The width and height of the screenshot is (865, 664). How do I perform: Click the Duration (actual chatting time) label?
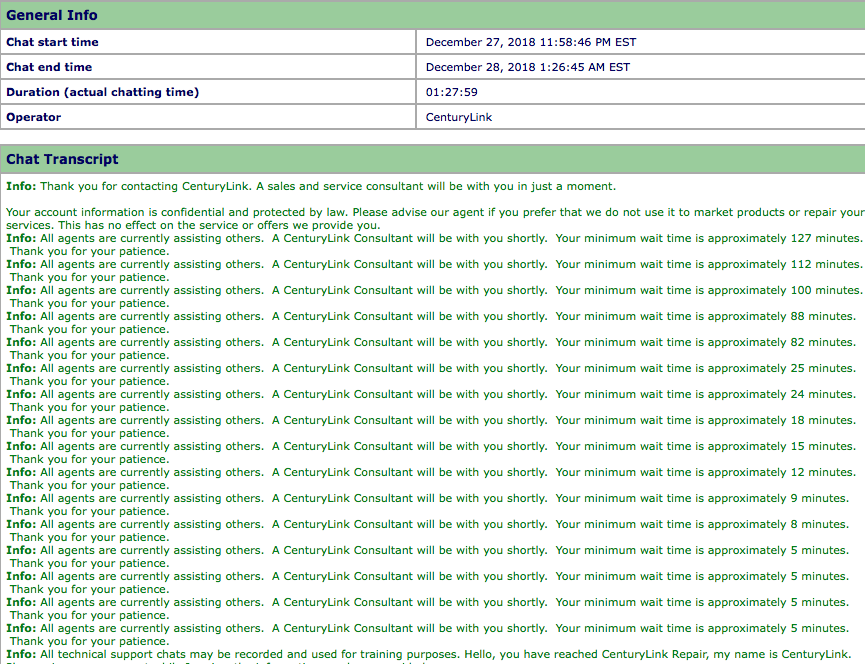[x=103, y=92]
